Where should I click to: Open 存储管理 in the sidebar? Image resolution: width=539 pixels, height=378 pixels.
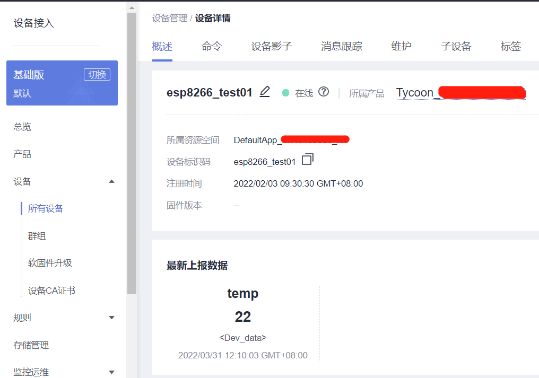(31, 345)
